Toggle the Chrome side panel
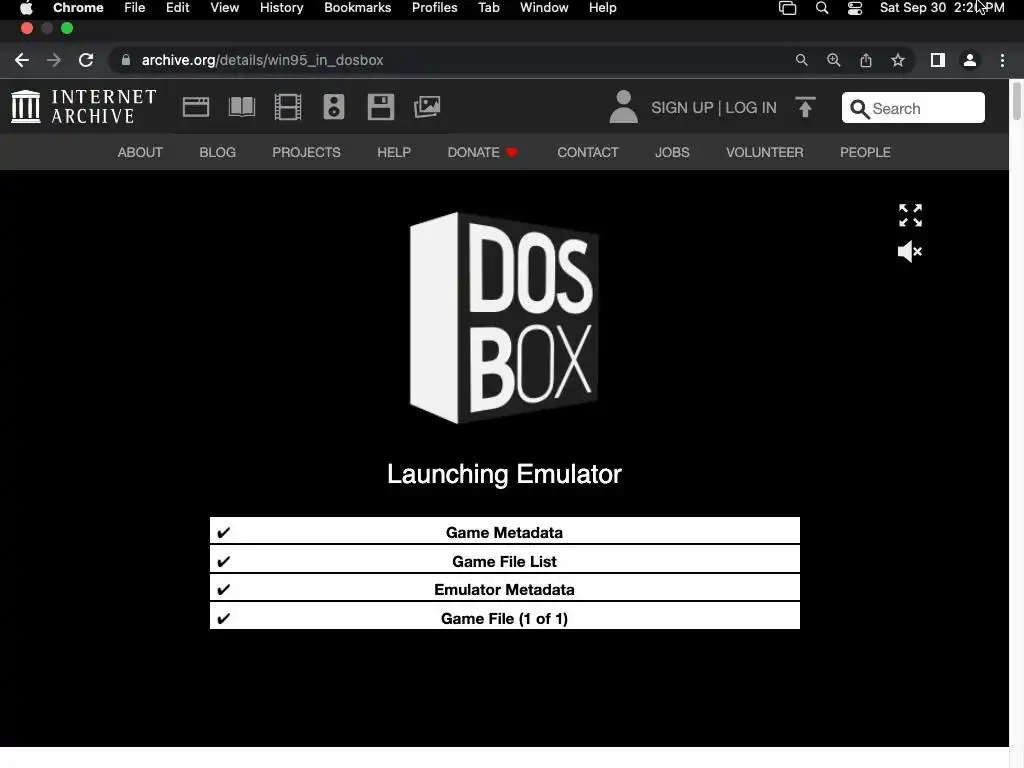Viewport: 1024px width, 768px height. (938, 60)
